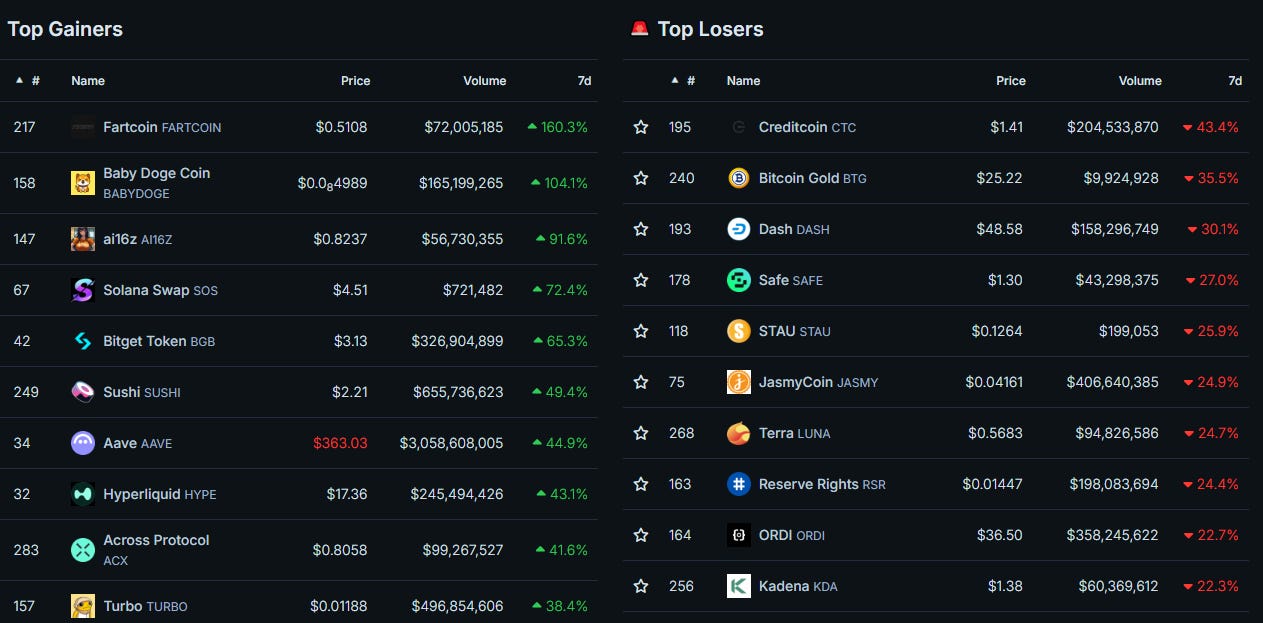Sort Top Gainers by 7d change

584,80
